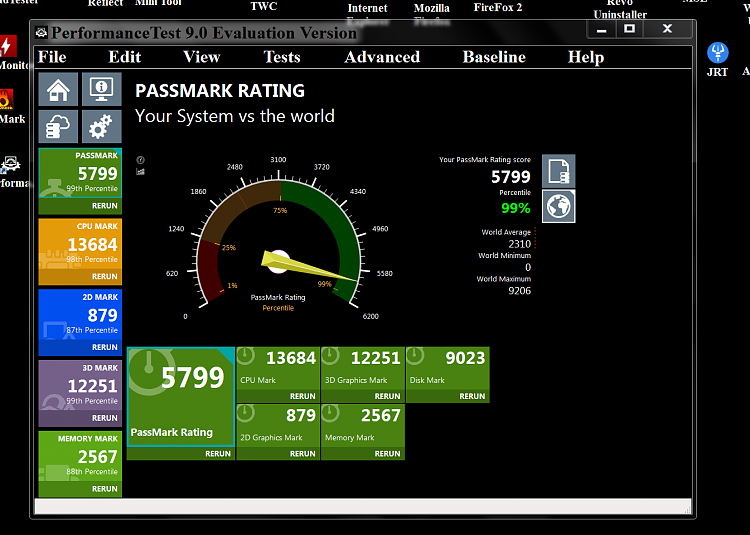Image resolution: width=750 pixels, height=535 pixels.
Task: Open the Edit menu
Action: pos(125,57)
